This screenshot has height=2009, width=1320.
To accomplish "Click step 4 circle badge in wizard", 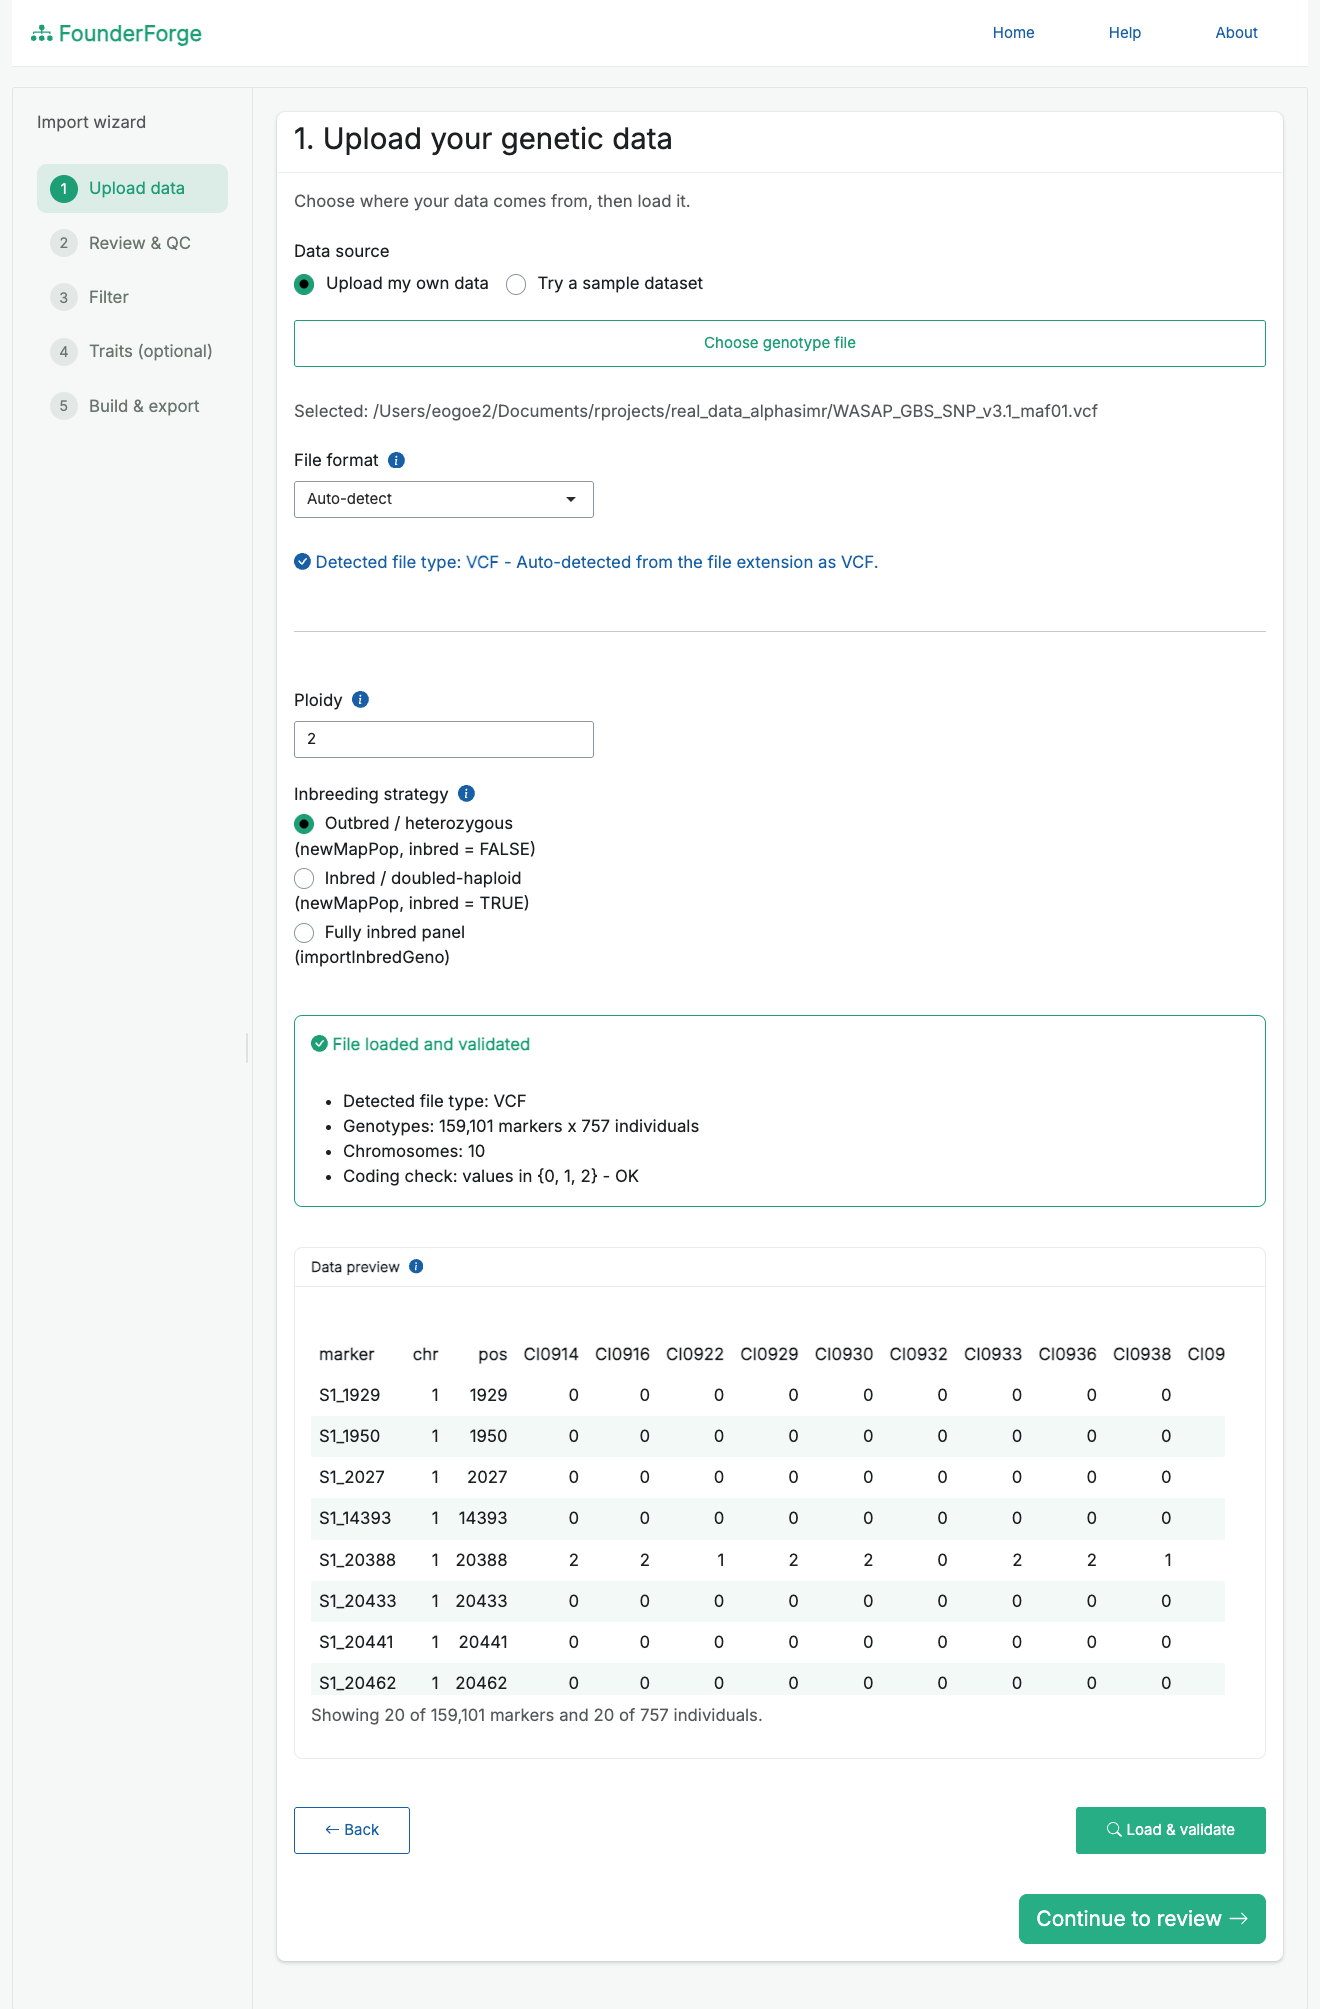I will click(x=64, y=351).
